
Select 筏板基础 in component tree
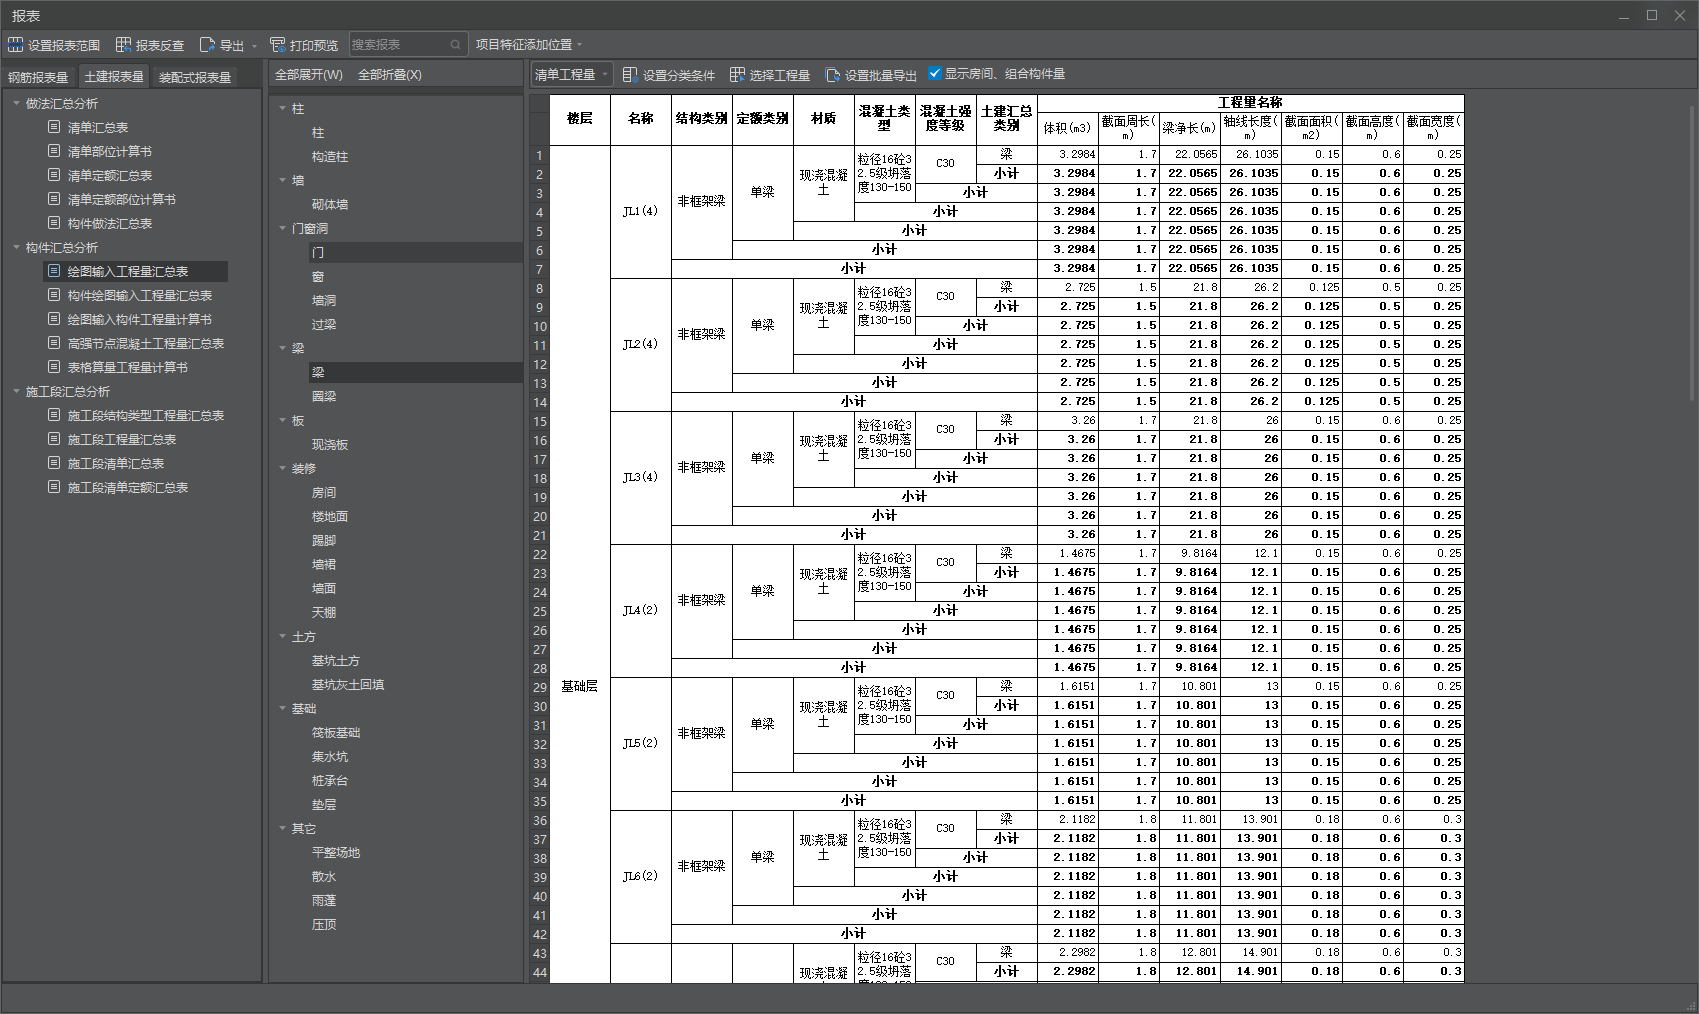pyautogui.click(x=336, y=732)
